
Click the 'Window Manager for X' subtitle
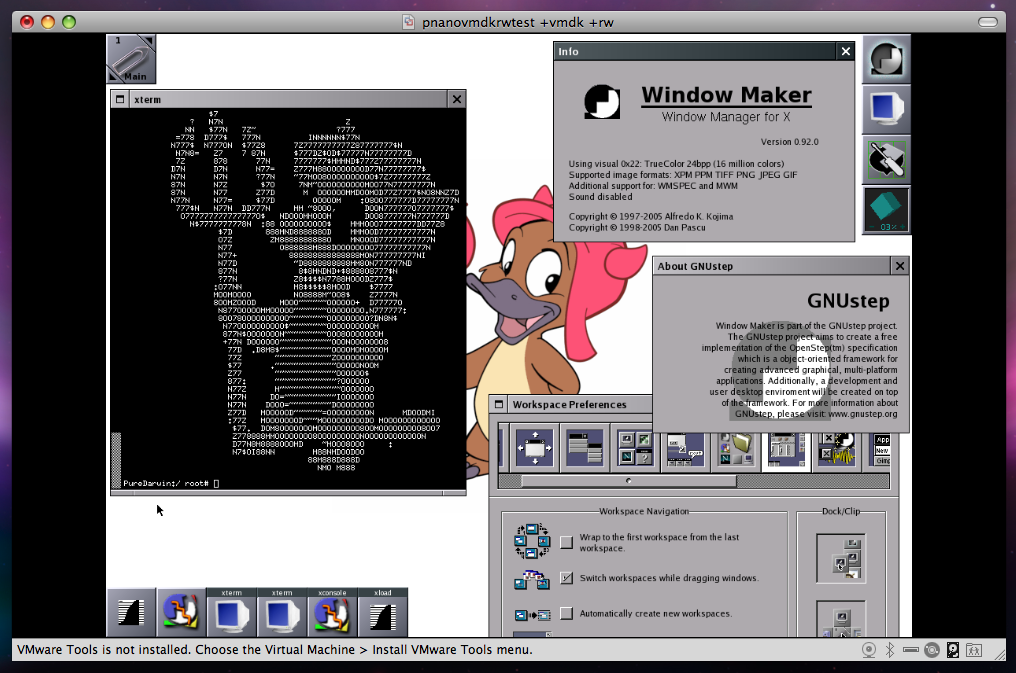[726, 117]
